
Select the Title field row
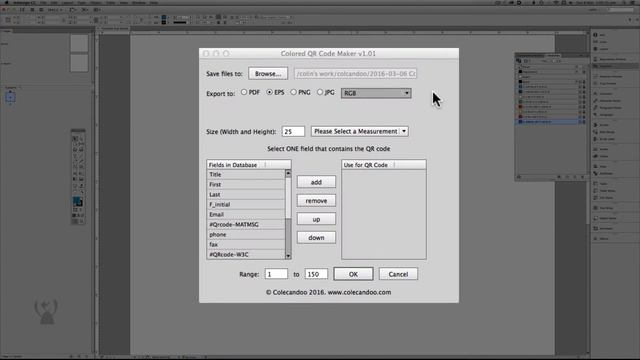(x=246, y=174)
